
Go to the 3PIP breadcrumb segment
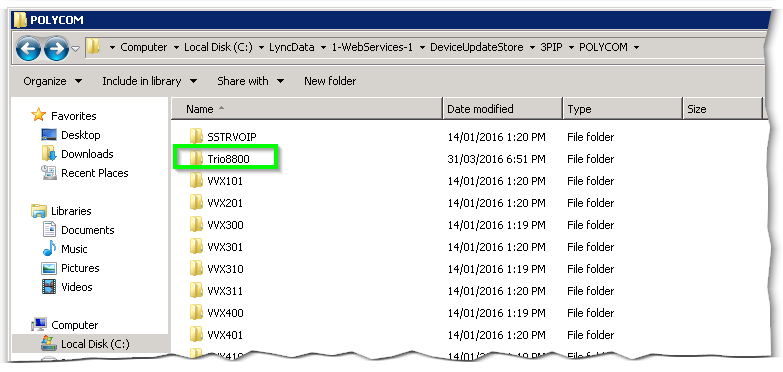(551, 47)
